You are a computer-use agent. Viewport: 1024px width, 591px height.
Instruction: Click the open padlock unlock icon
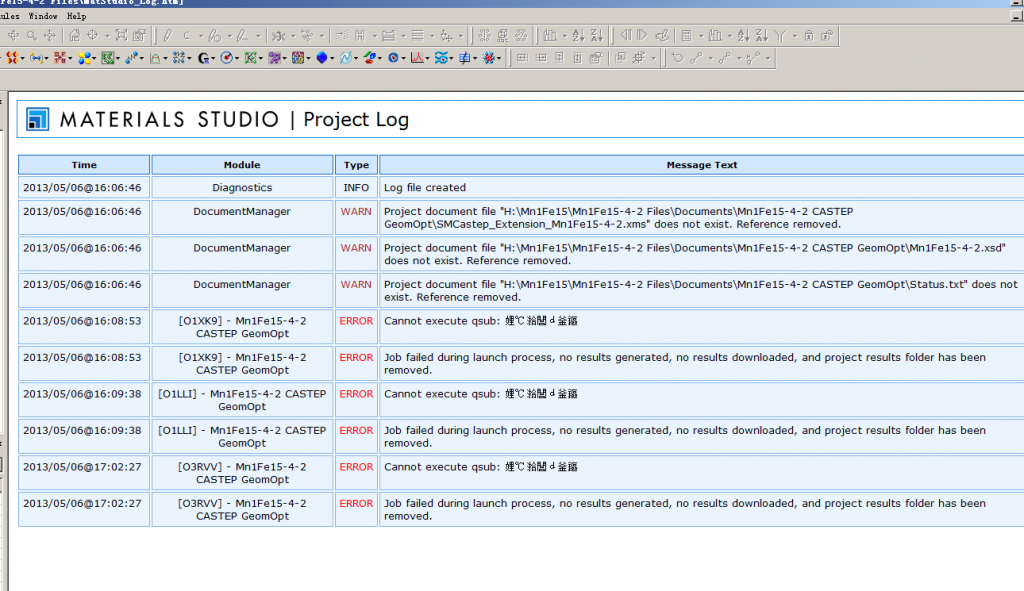[827, 36]
